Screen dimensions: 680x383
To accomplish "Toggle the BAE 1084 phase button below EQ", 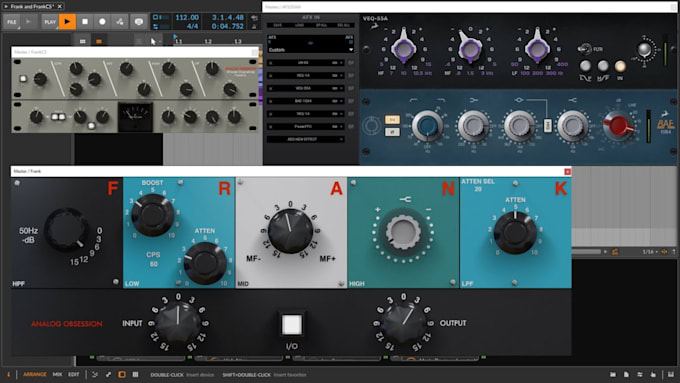I will [x=392, y=132].
